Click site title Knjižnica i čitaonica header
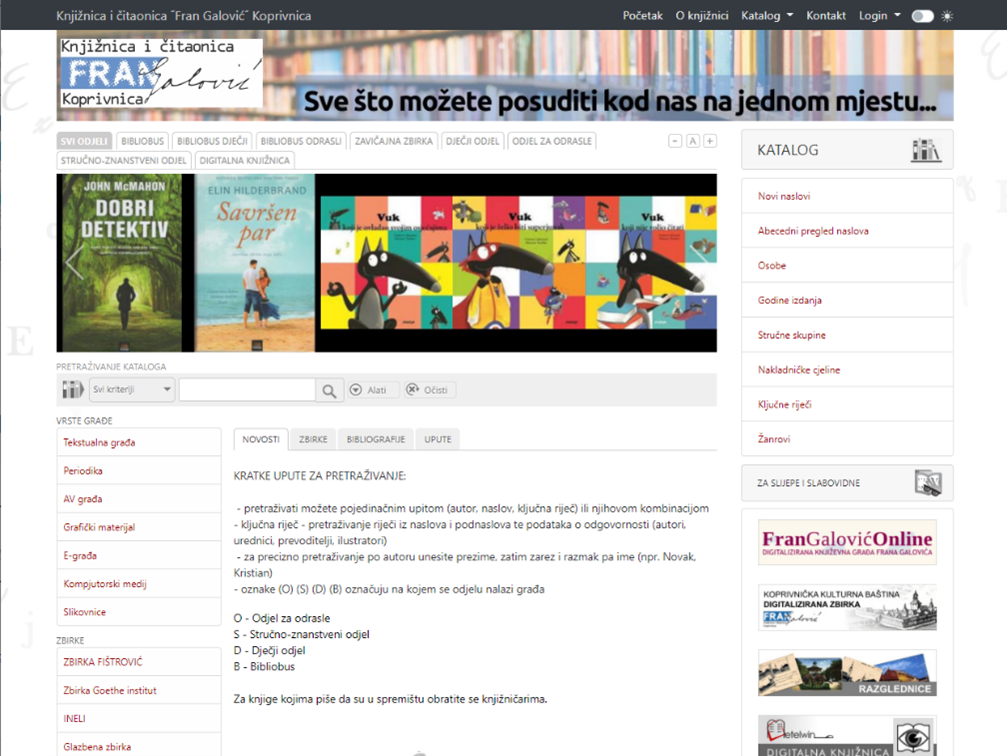Viewport: 1007px width, 756px height. (184, 15)
